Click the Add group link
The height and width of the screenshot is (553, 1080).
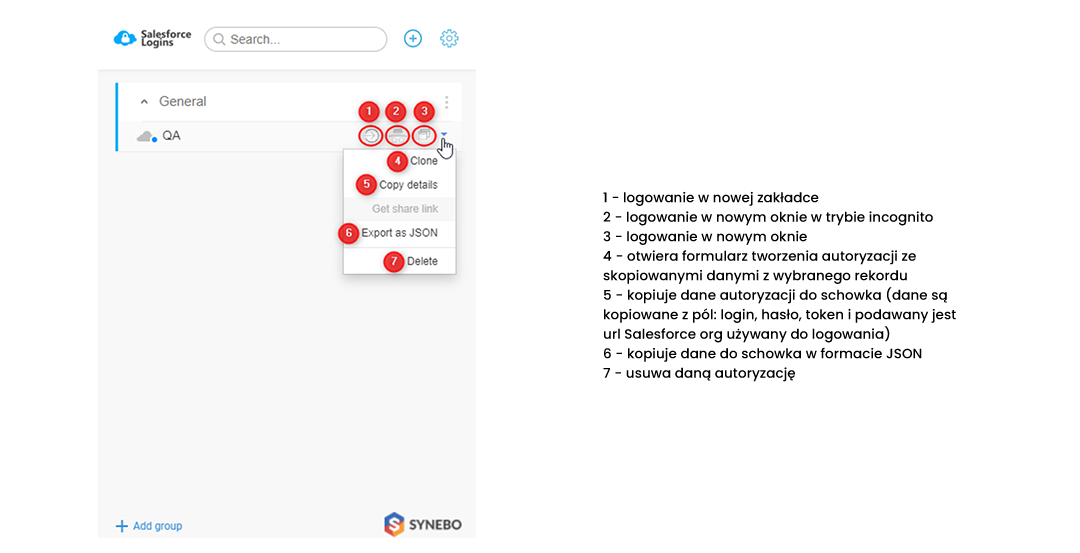point(149,526)
